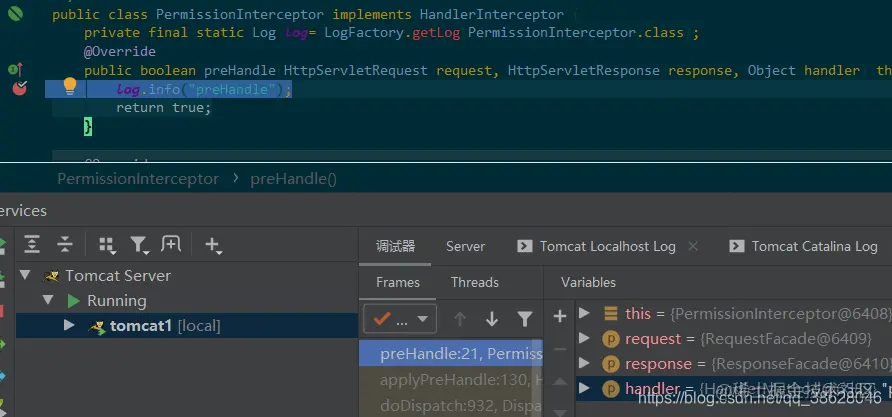Screen dimensions: 892x417
Task: Switch to the 调试器 tab
Action: 395,246
